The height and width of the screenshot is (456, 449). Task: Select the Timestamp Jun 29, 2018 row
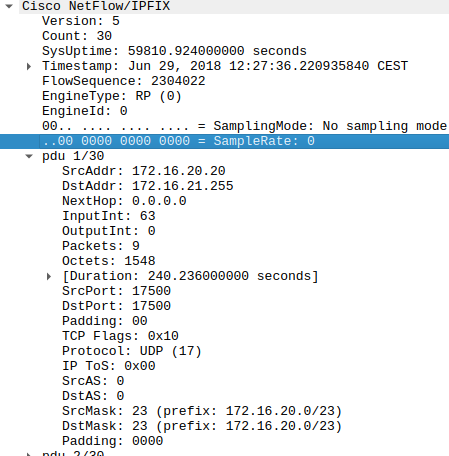point(225,66)
